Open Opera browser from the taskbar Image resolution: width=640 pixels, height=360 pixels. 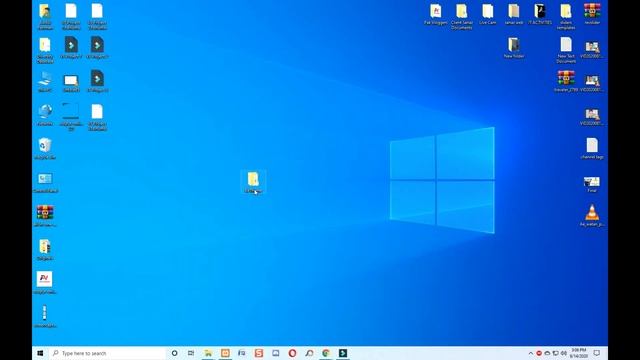(x=292, y=353)
